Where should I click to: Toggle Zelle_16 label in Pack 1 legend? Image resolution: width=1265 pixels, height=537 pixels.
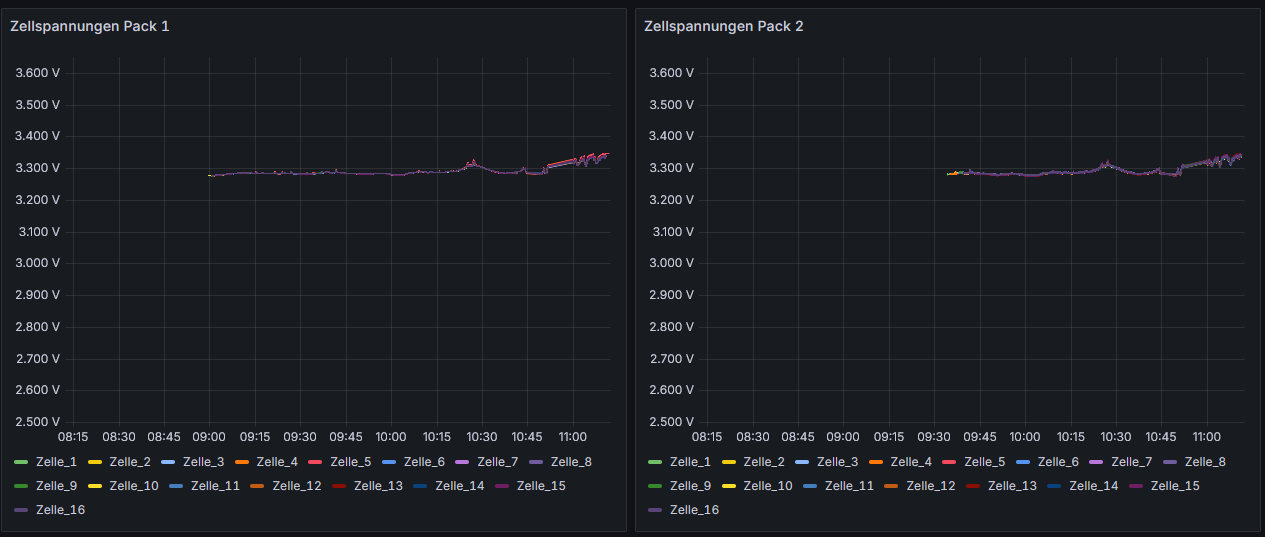[60, 510]
